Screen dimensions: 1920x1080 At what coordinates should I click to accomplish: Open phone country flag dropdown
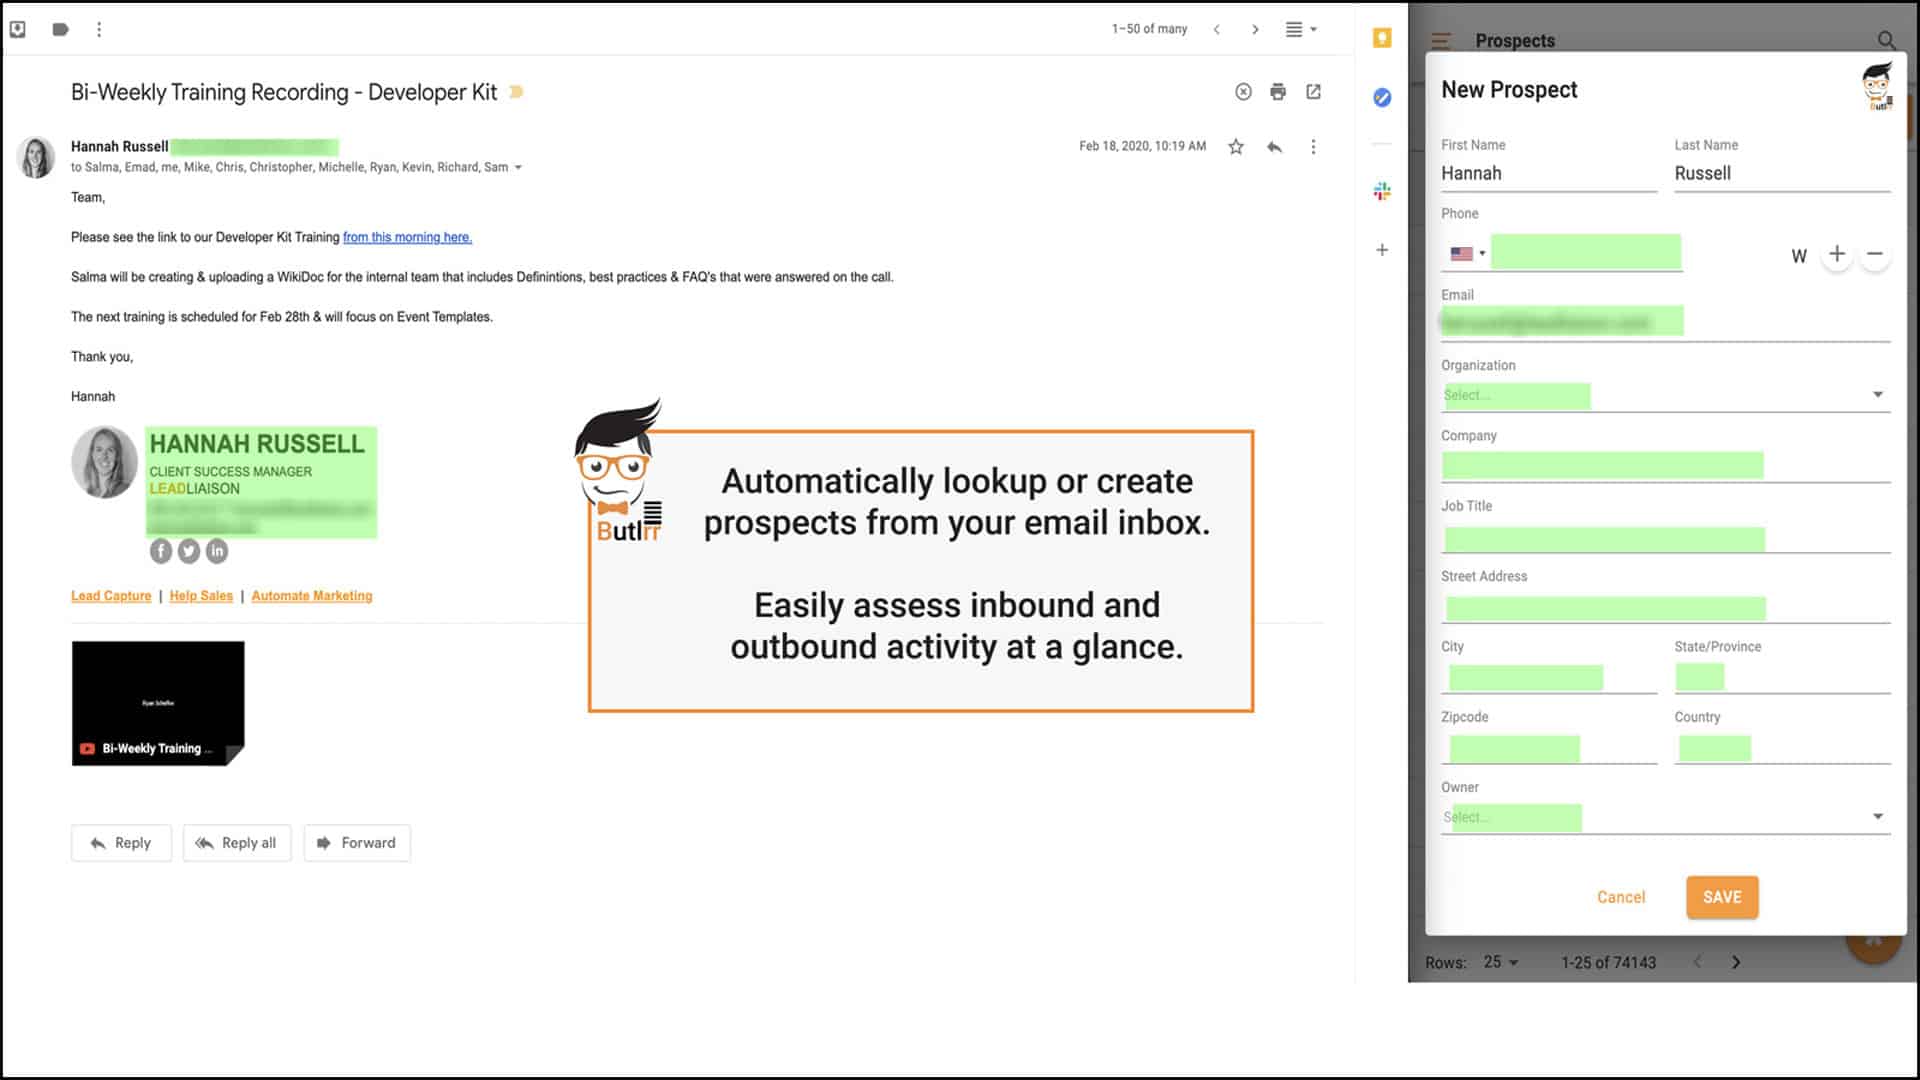click(x=1467, y=254)
